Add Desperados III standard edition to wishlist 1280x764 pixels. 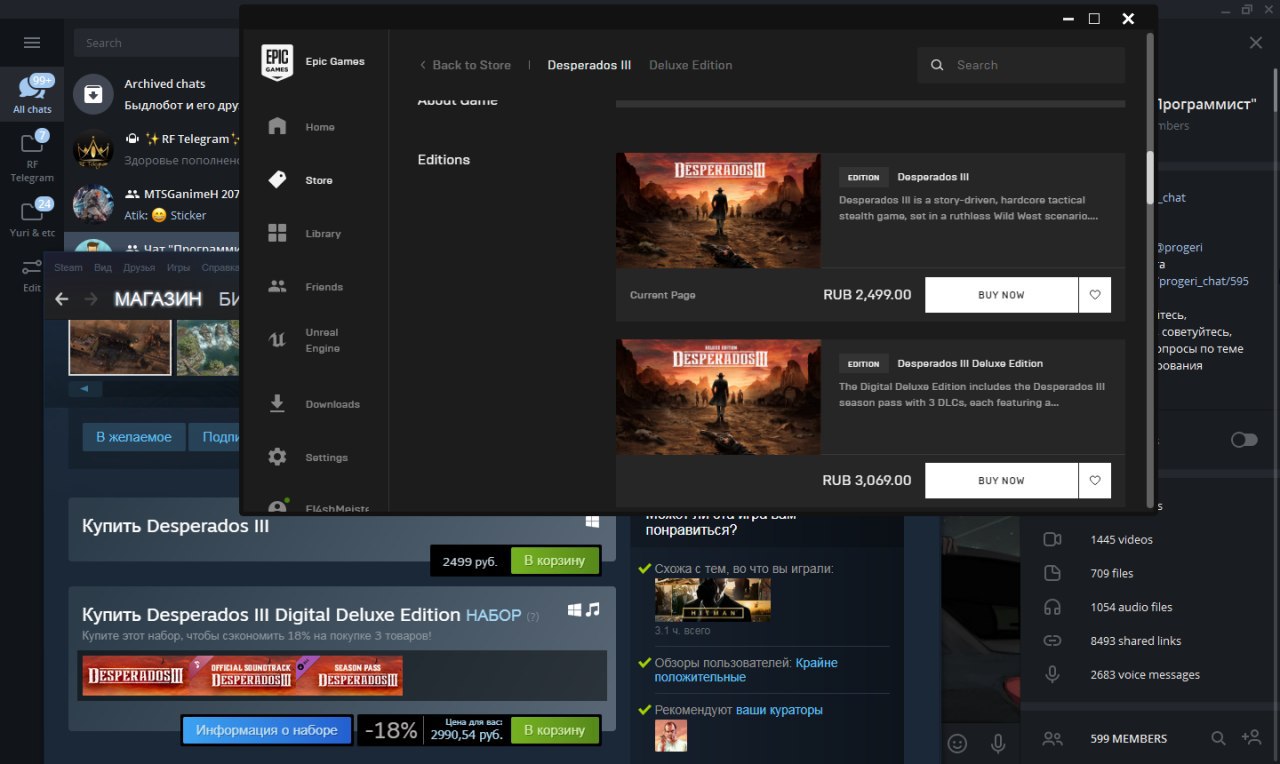point(1095,295)
